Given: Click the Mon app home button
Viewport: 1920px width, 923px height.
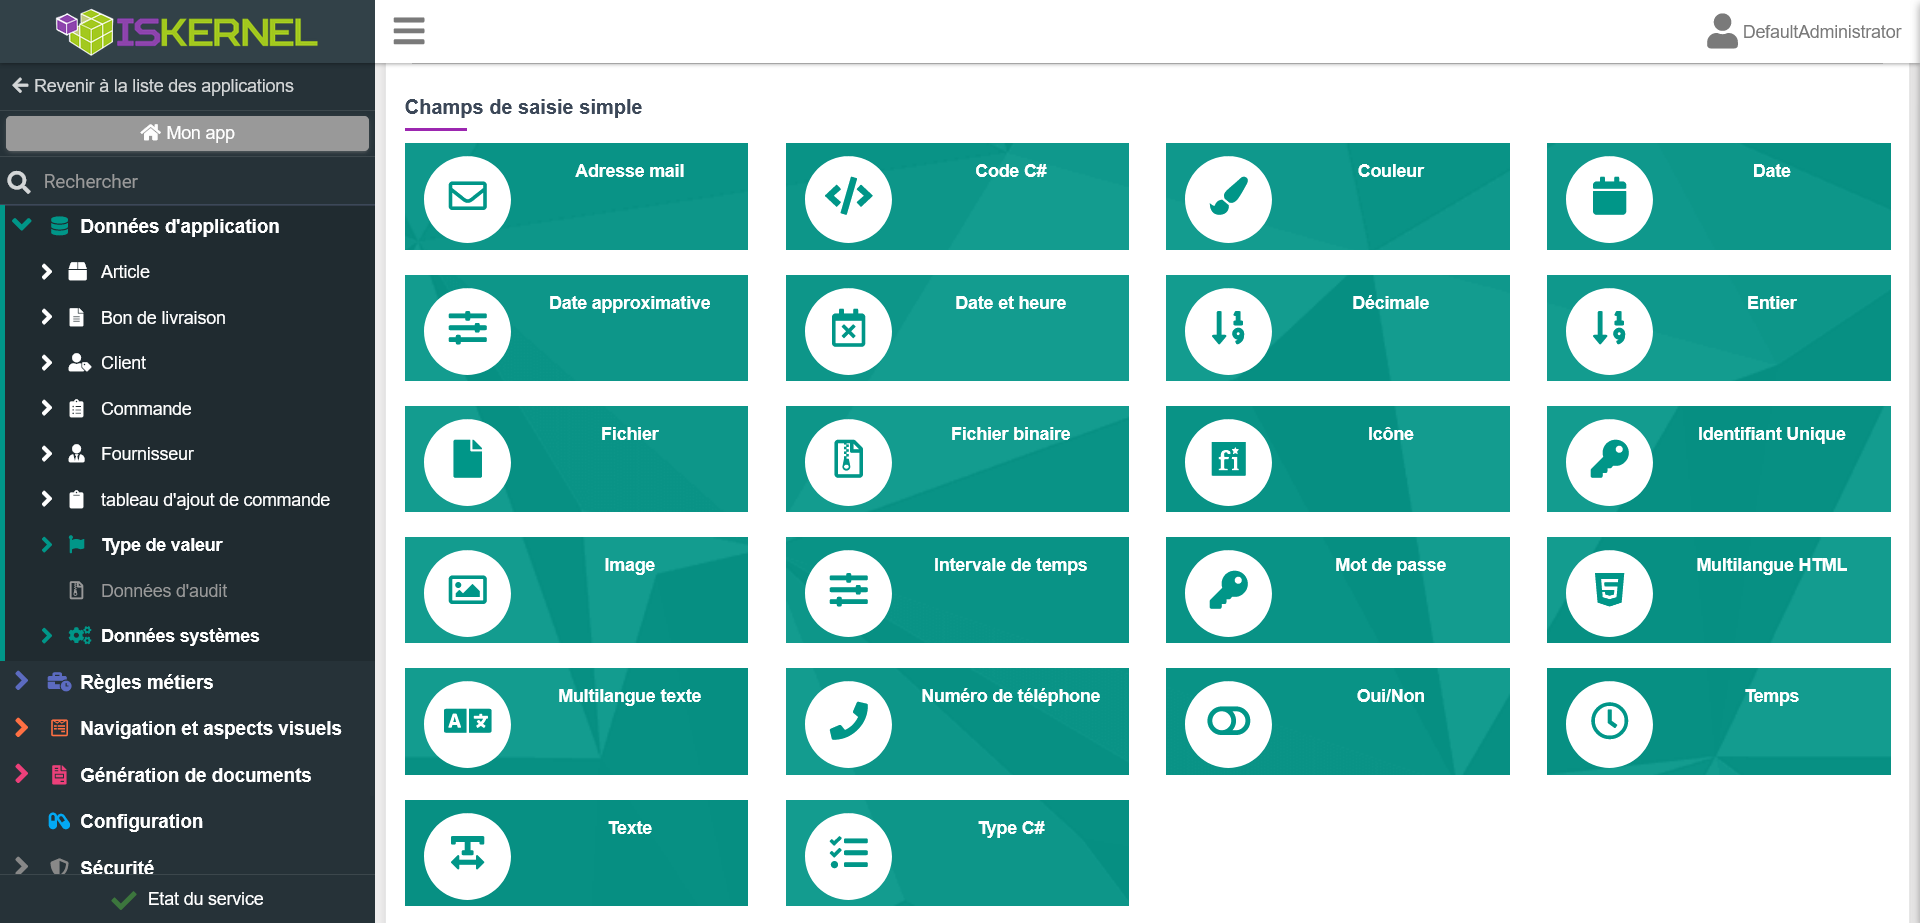Looking at the screenshot, I should click(x=187, y=133).
